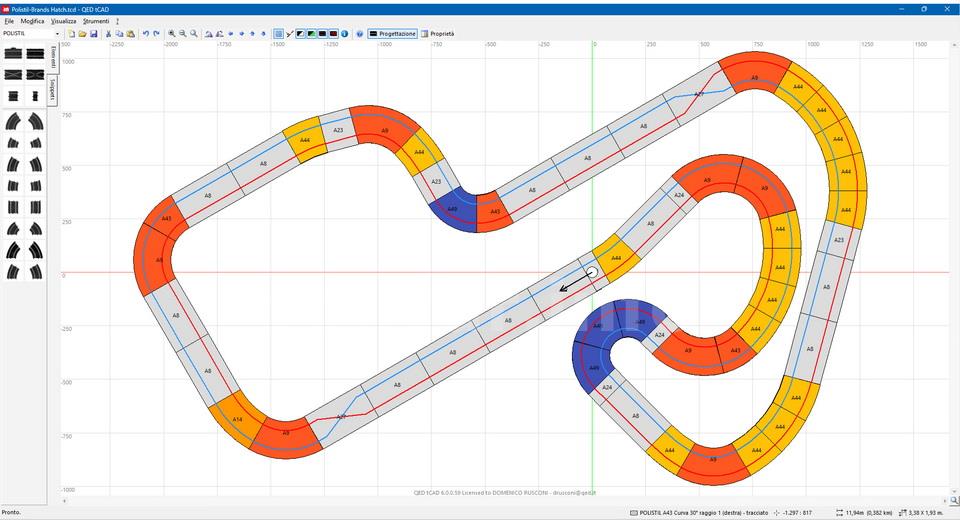The width and height of the screenshot is (960, 520).
Task: Pick the first right-hand curve in palette
Action: [36, 121]
